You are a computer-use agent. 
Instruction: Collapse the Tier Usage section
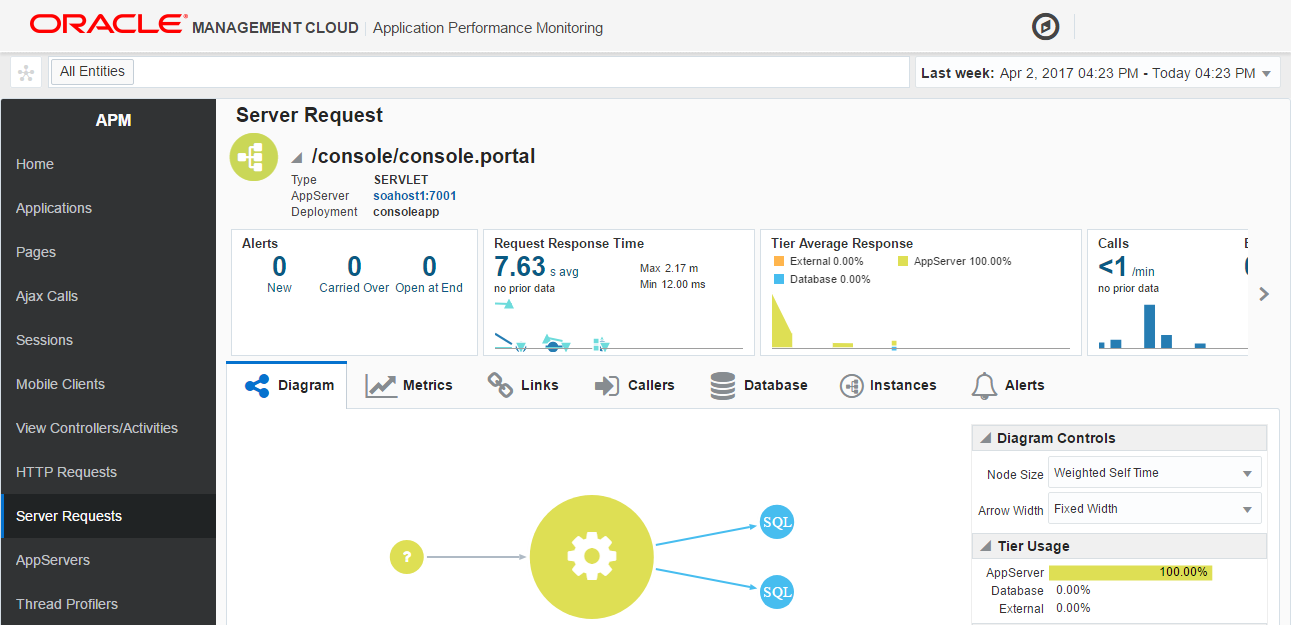[985, 546]
